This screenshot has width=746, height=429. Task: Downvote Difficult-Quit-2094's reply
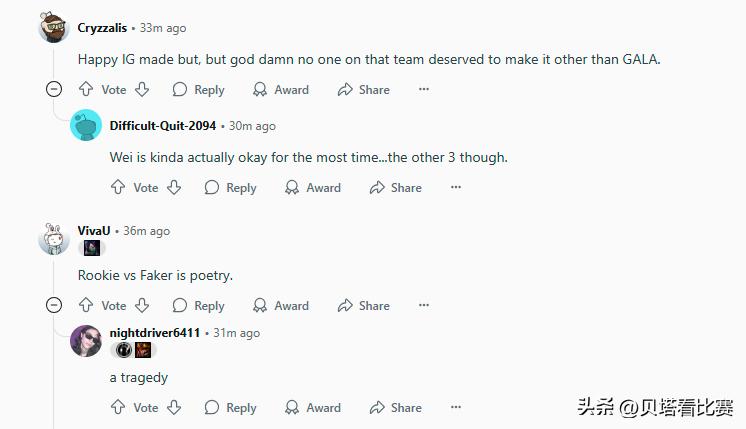174,187
